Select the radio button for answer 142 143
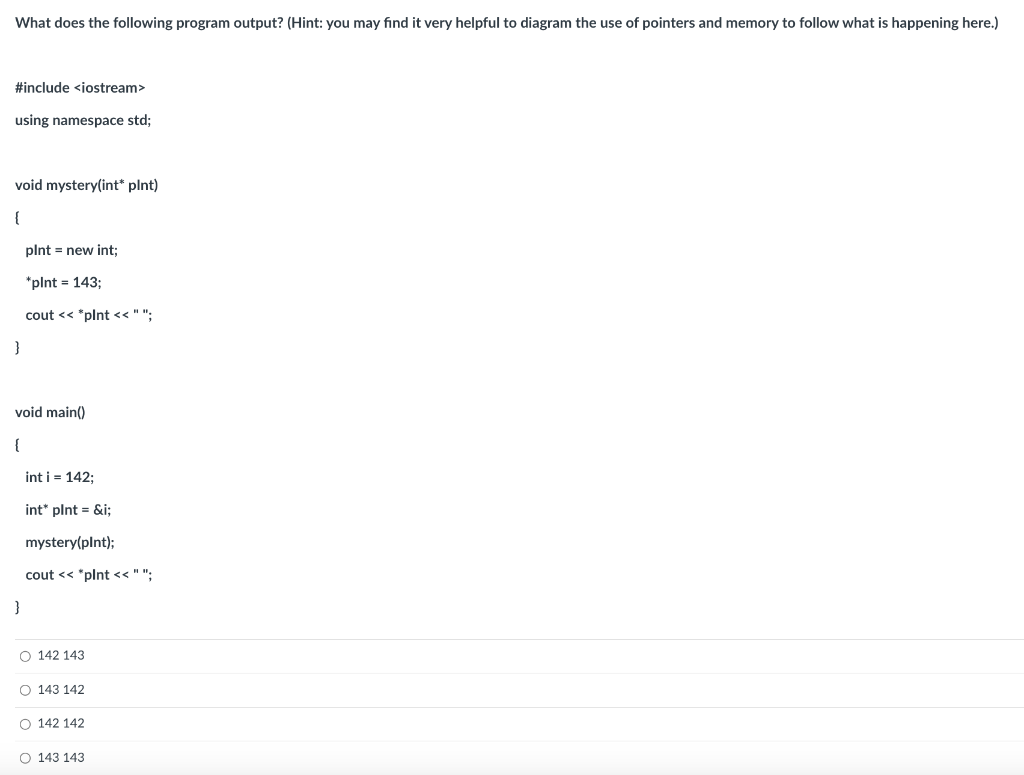 (x=24, y=655)
